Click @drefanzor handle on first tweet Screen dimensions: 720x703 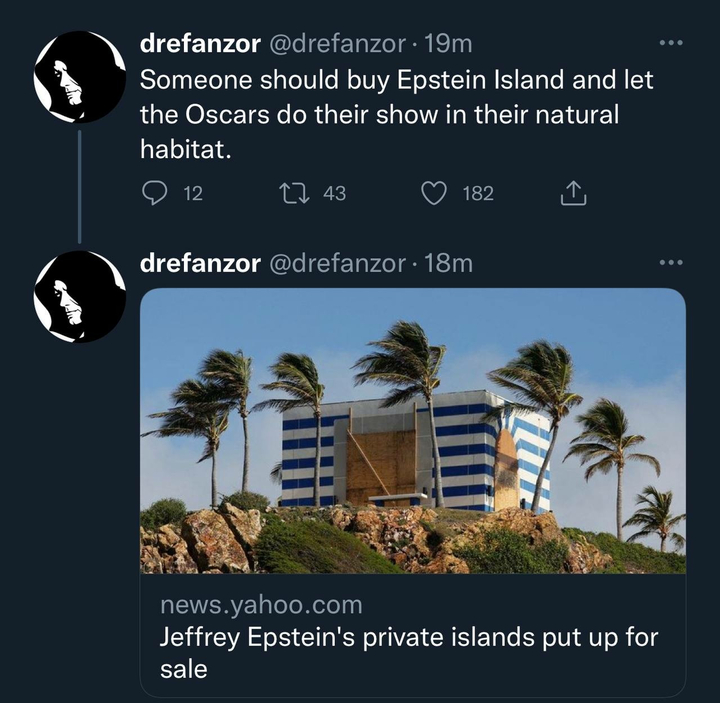tap(337, 44)
